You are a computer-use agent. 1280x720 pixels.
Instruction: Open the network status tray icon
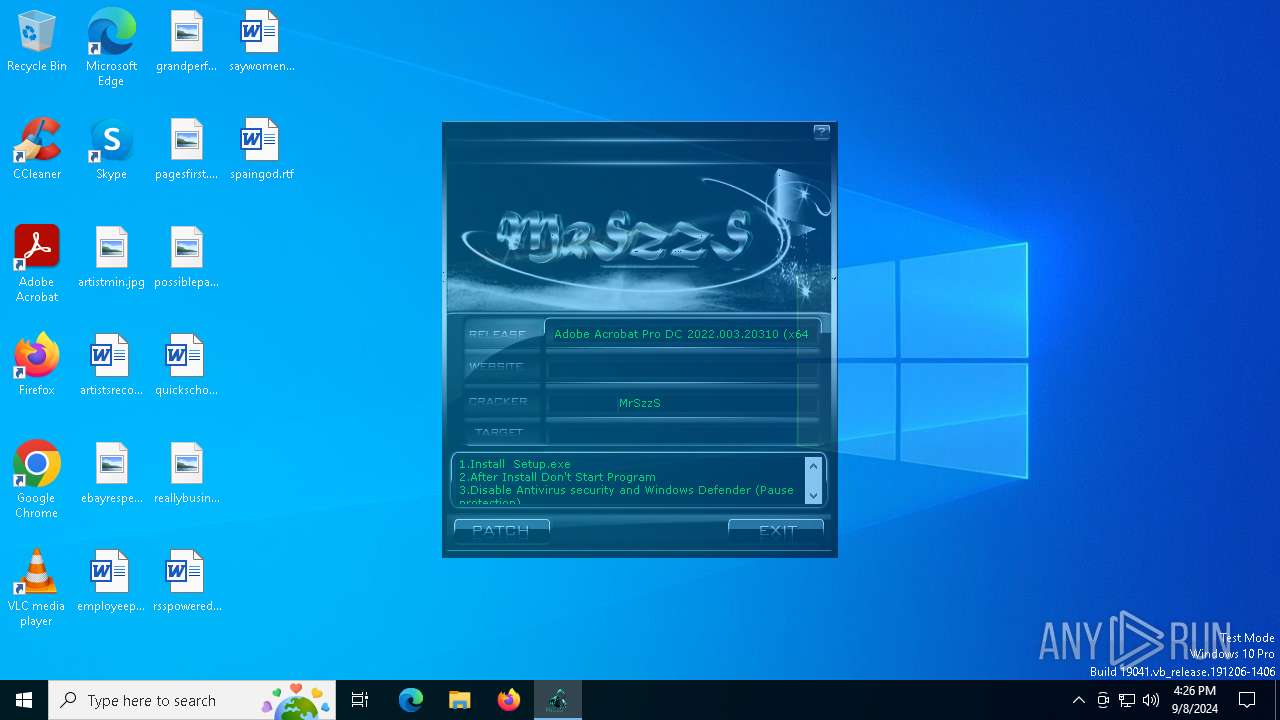[x=1127, y=700]
